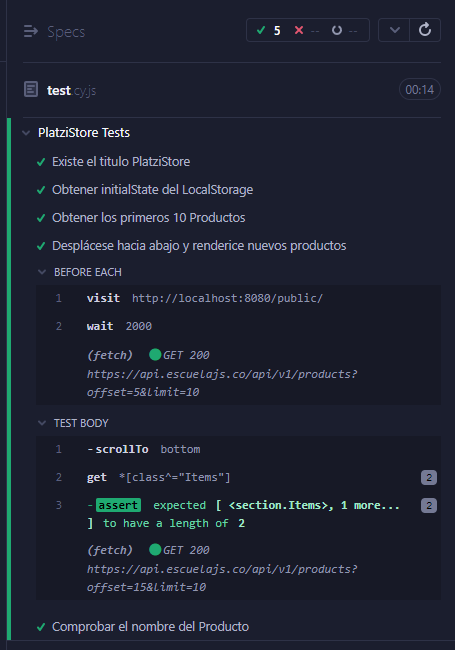
Task: Collapse the BEFORE EACH section chevron
Action: (42, 272)
